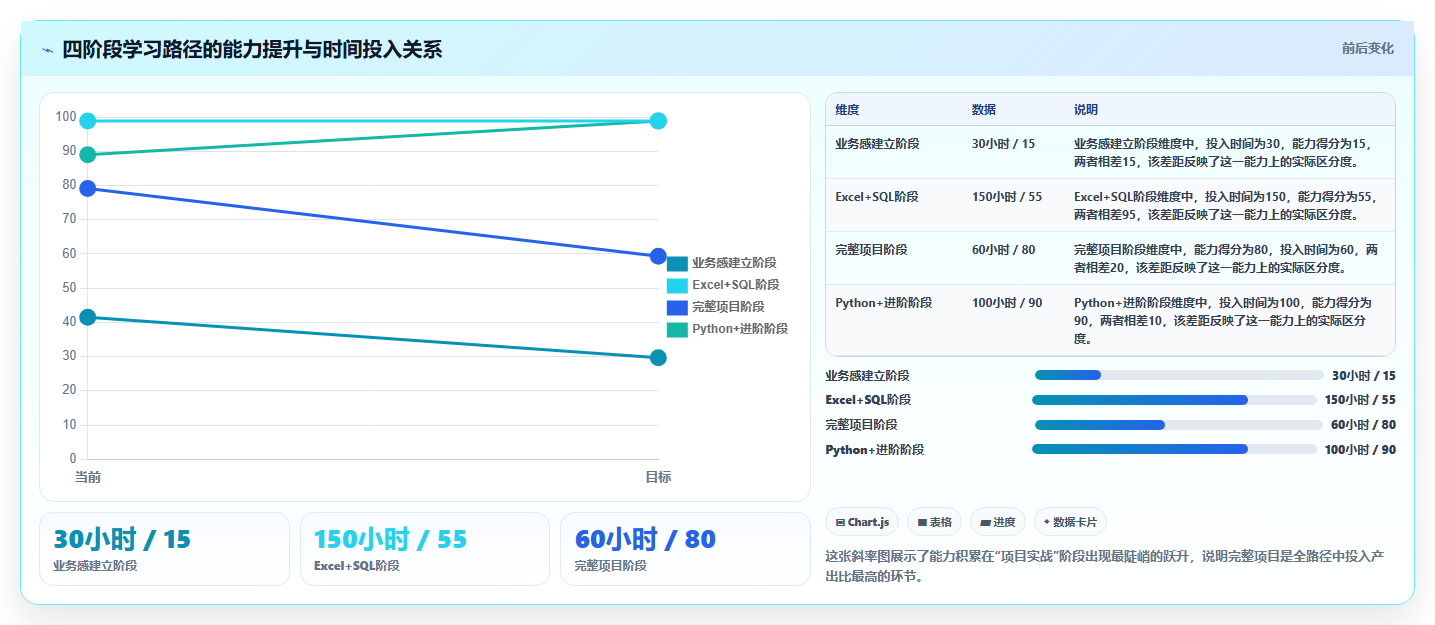Click the 完整项目阶段 progress bar
The height and width of the screenshot is (625, 1435).
pyautogui.click(x=1180, y=425)
